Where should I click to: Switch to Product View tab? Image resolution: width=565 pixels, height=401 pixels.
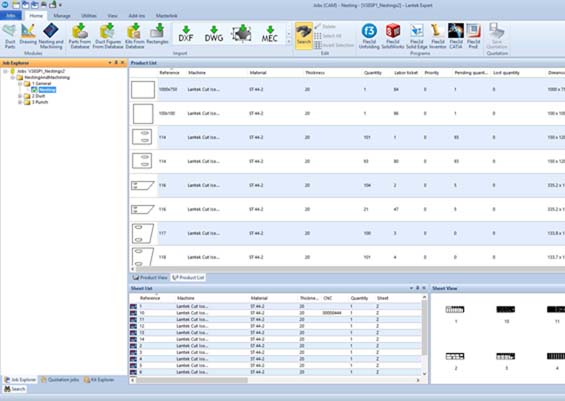tap(150, 277)
